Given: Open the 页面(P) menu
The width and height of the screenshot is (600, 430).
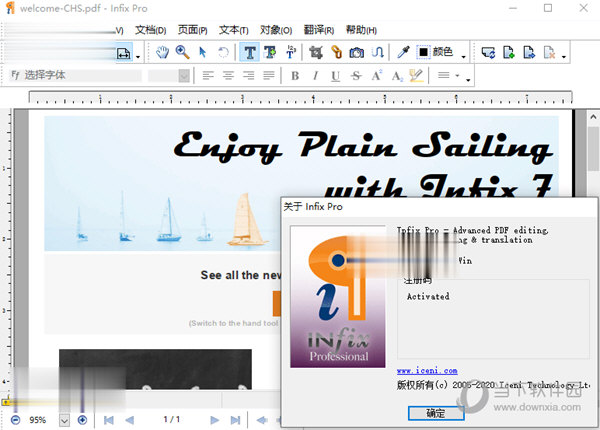Looking at the screenshot, I should coord(192,30).
